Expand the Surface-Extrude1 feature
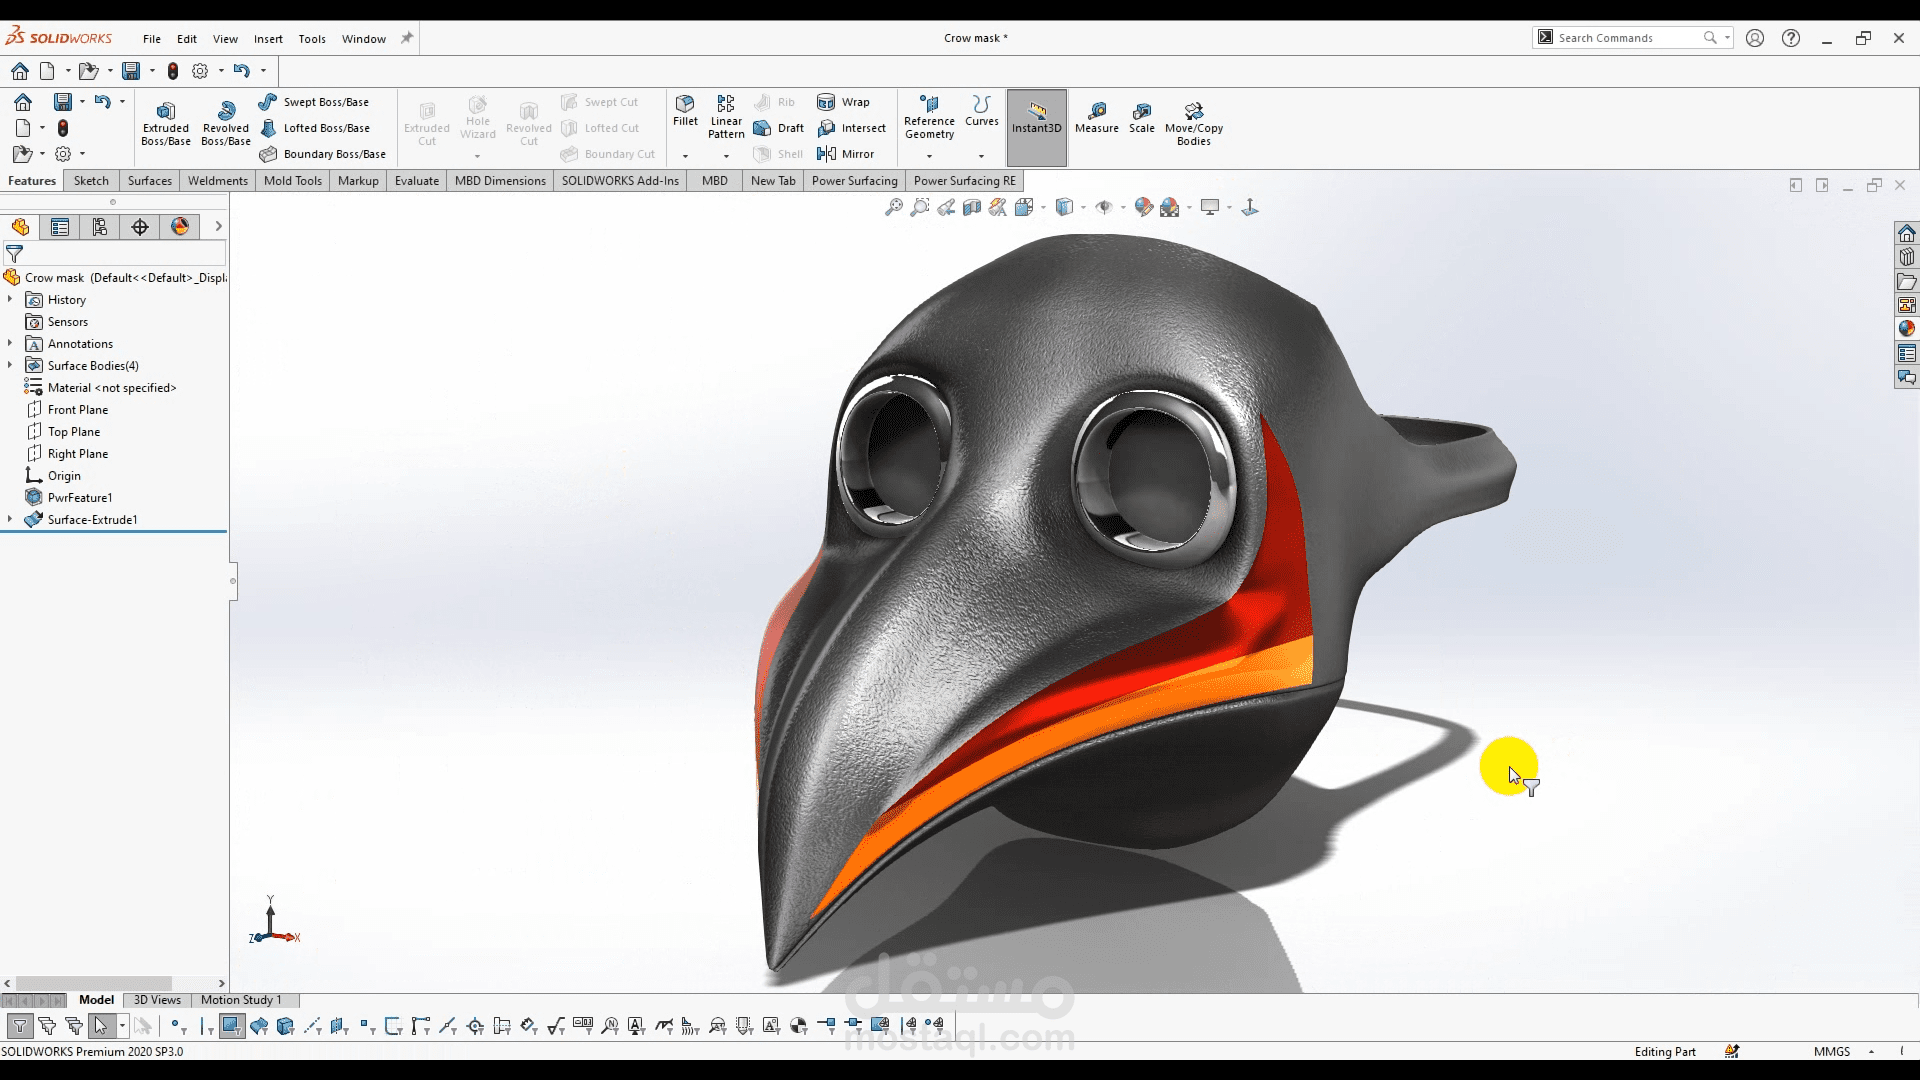 pyautogui.click(x=10, y=520)
